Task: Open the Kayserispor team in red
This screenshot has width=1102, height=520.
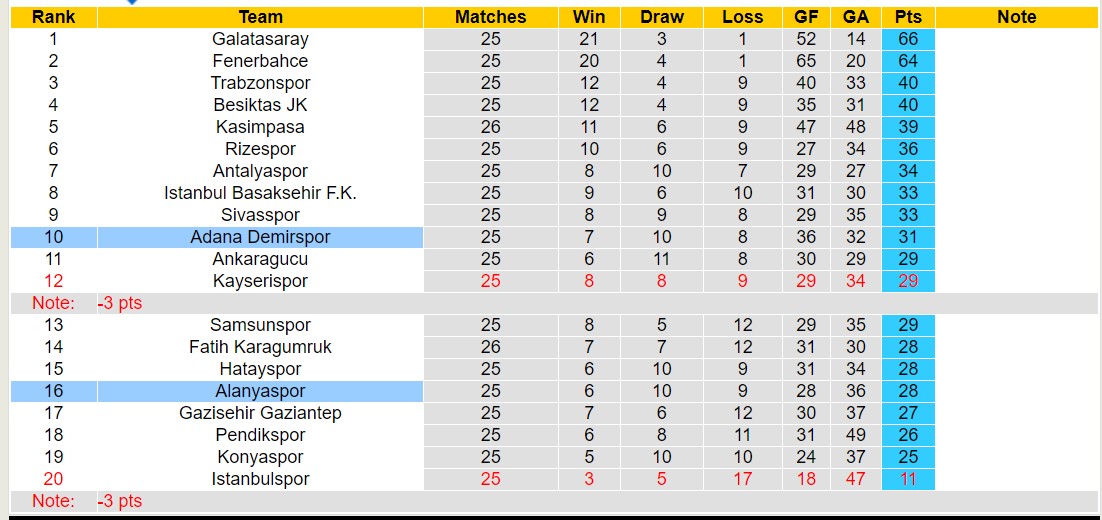Action: [260, 281]
